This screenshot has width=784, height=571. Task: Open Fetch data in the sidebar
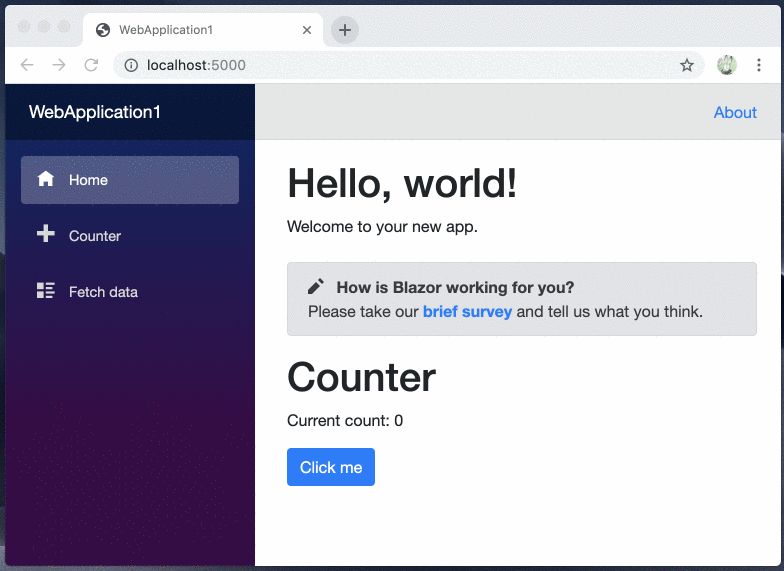(x=130, y=292)
